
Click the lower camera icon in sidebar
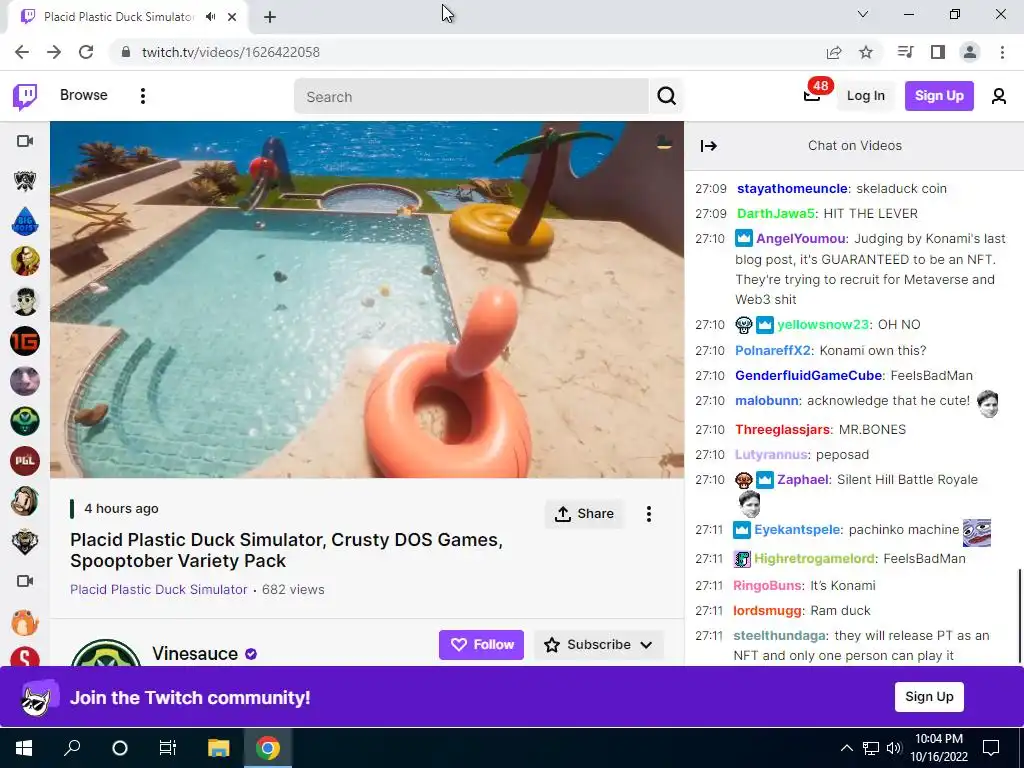pos(25,581)
